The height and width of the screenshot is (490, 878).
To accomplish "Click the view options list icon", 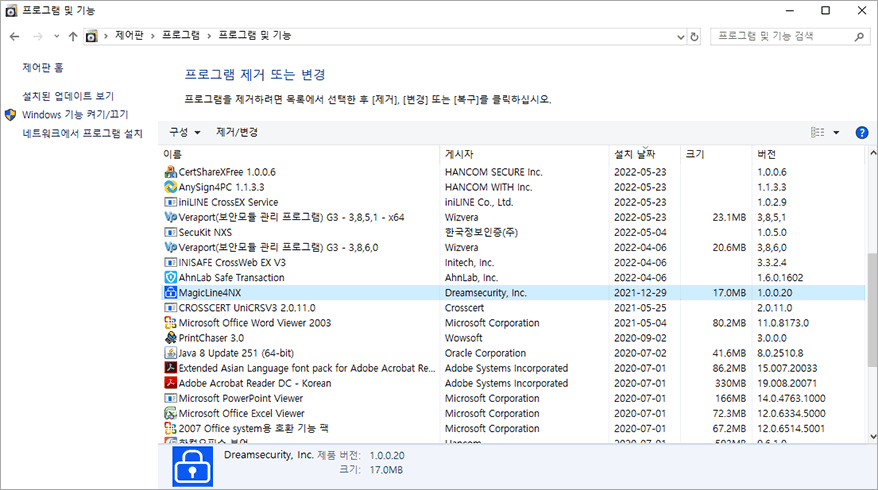I will [818, 133].
